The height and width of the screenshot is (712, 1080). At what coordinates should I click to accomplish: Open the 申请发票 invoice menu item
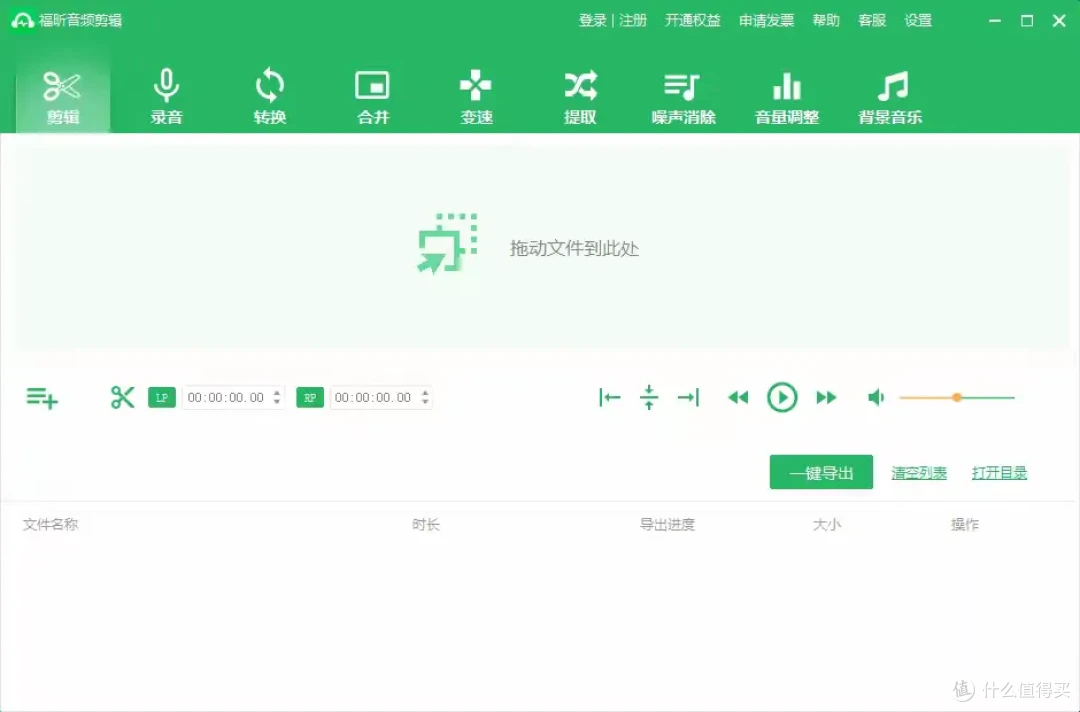[767, 21]
